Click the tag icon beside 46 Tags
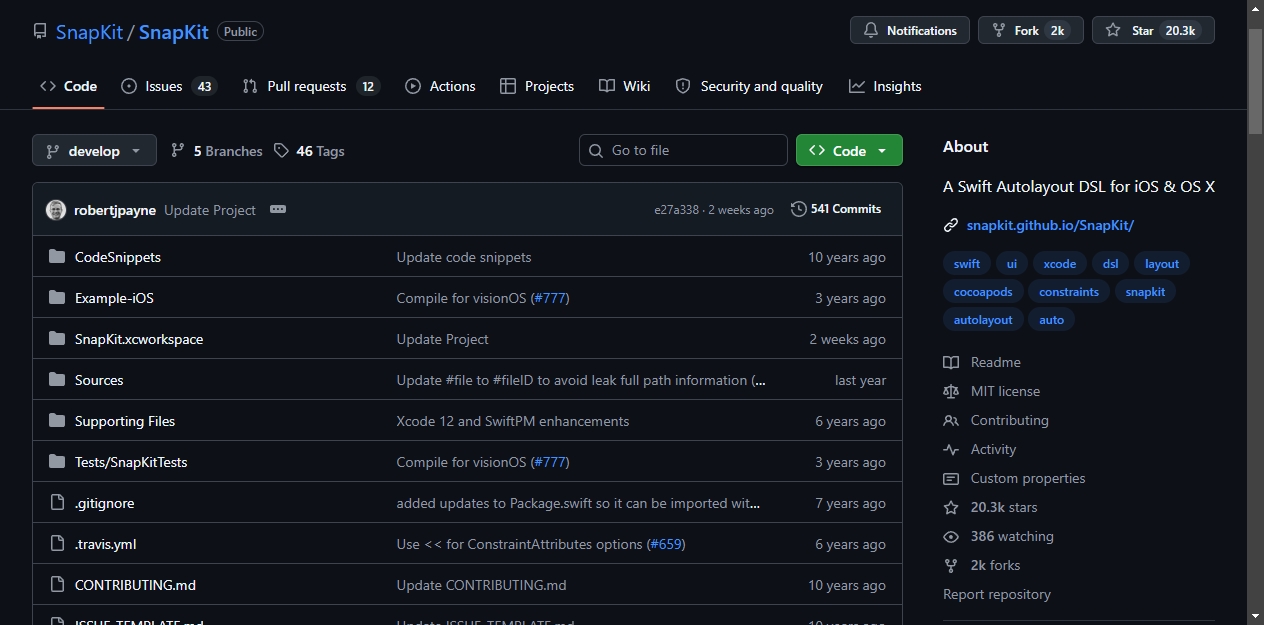The image size is (1264, 625). tap(281, 150)
